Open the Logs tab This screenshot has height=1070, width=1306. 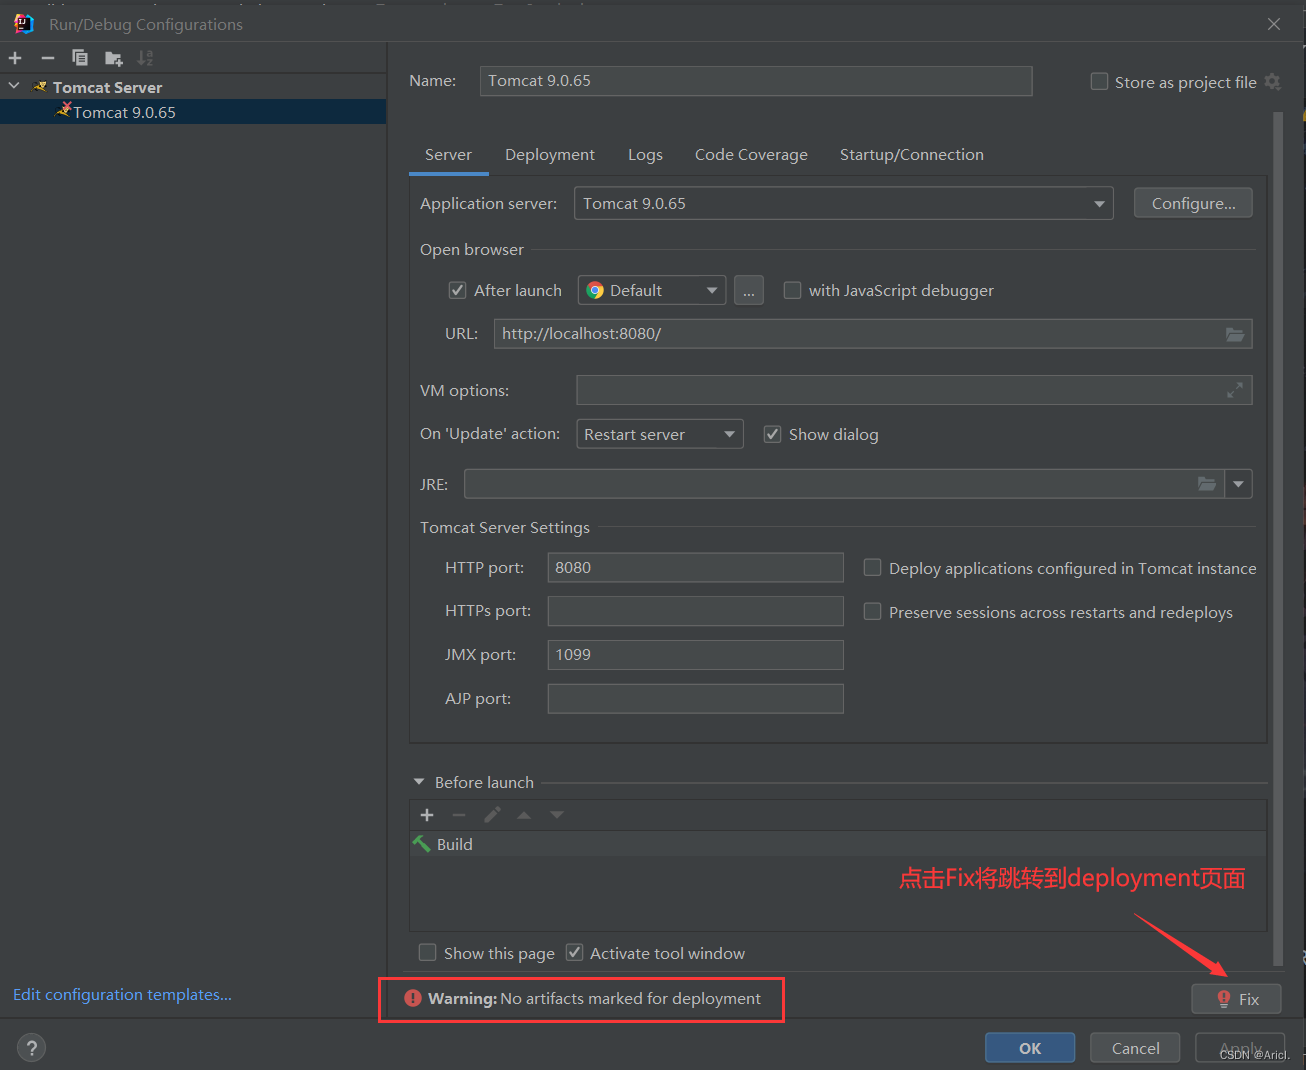pos(645,155)
